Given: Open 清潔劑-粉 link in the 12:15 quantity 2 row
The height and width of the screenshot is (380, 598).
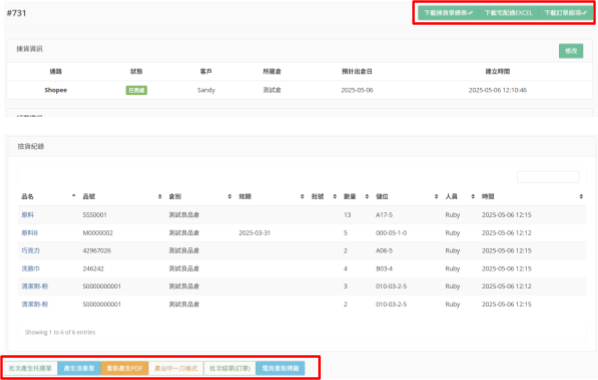Looking at the screenshot, I should pyautogui.click(x=35, y=304).
